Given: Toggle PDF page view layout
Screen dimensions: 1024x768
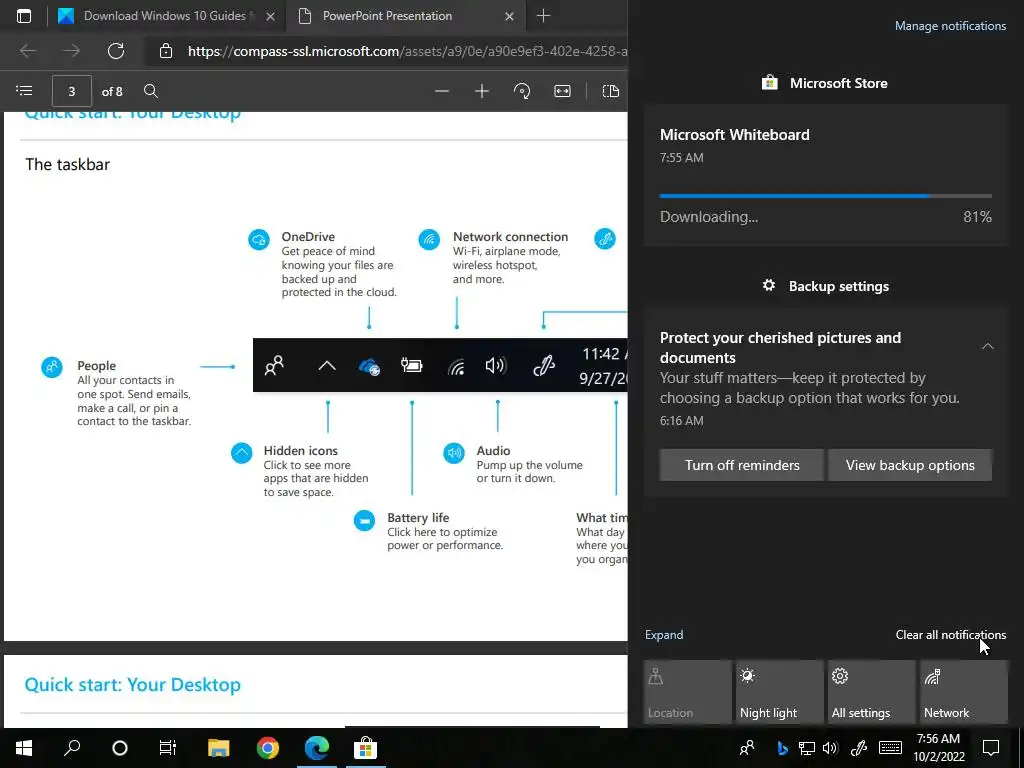Looking at the screenshot, I should point(611,91).
